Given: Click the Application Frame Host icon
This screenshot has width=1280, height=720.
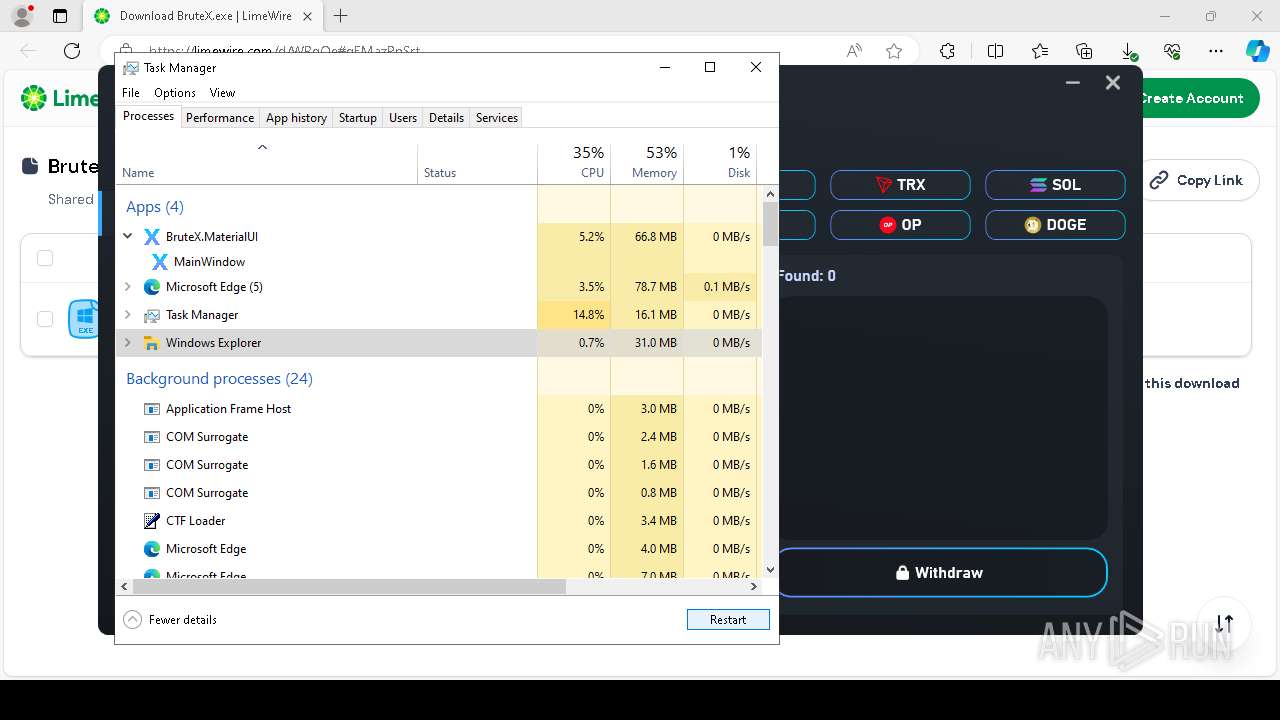Looking at the screenshot, I should tap(152, 409).
